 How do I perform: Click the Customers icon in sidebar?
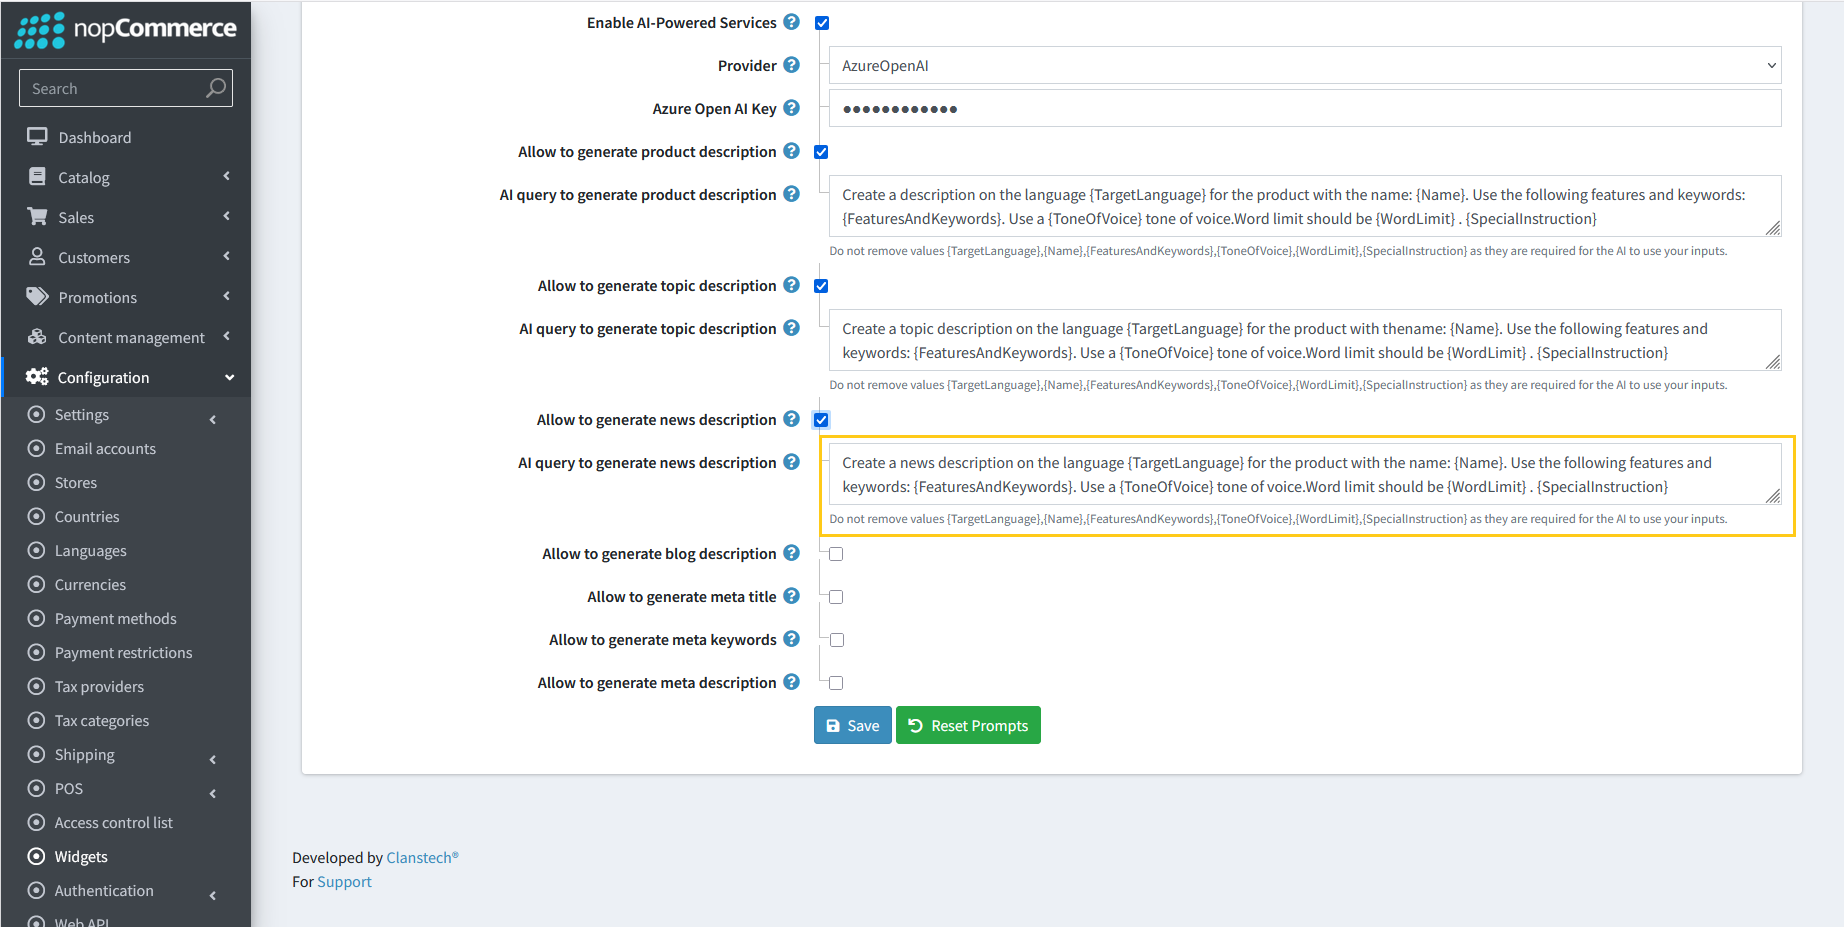pos(37,256)
